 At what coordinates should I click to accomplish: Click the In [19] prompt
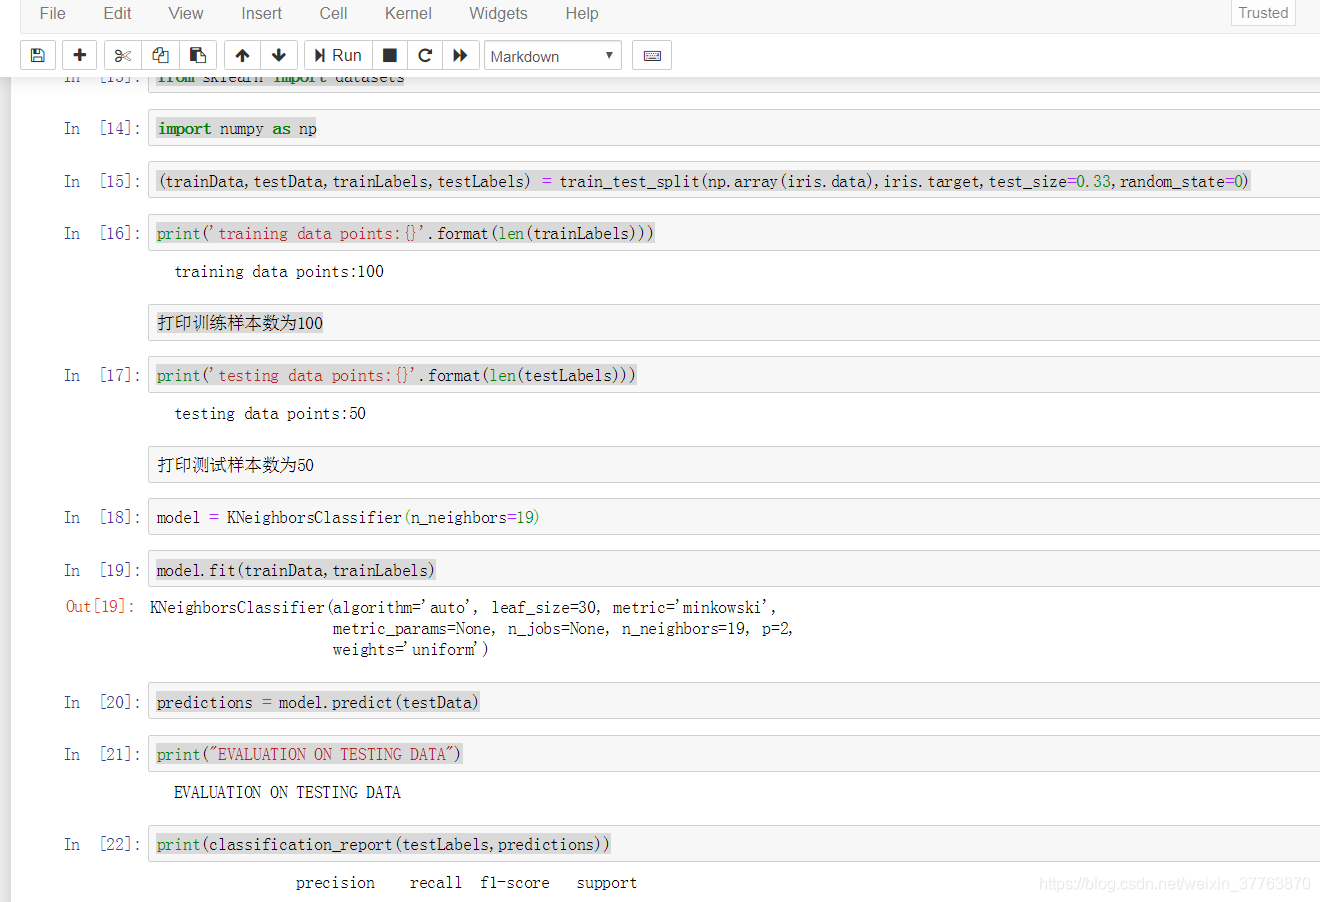[102, 570]
